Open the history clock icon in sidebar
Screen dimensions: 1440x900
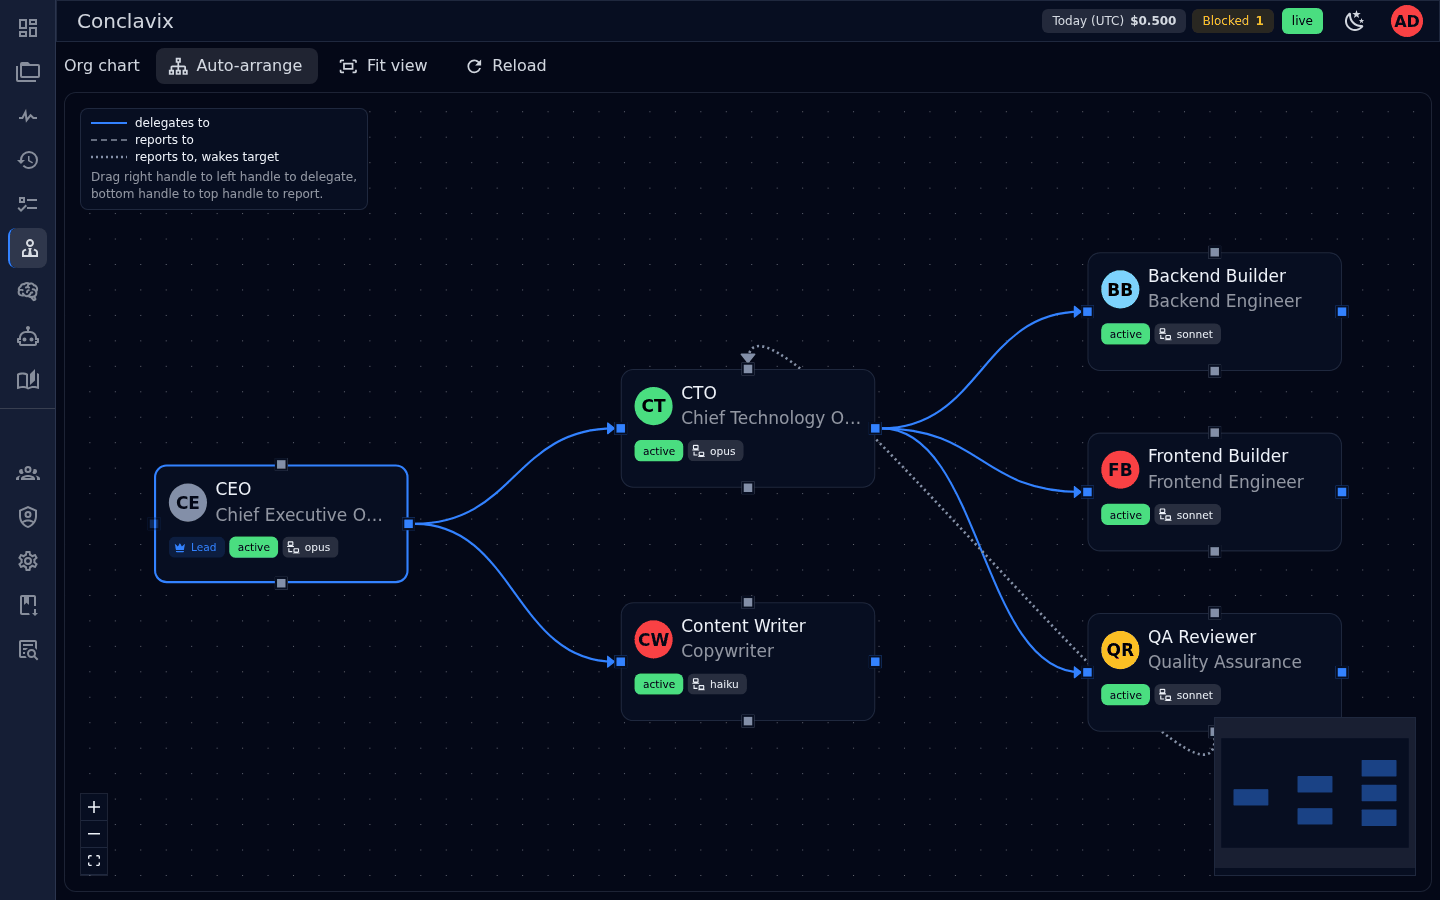tap(28, 160)
